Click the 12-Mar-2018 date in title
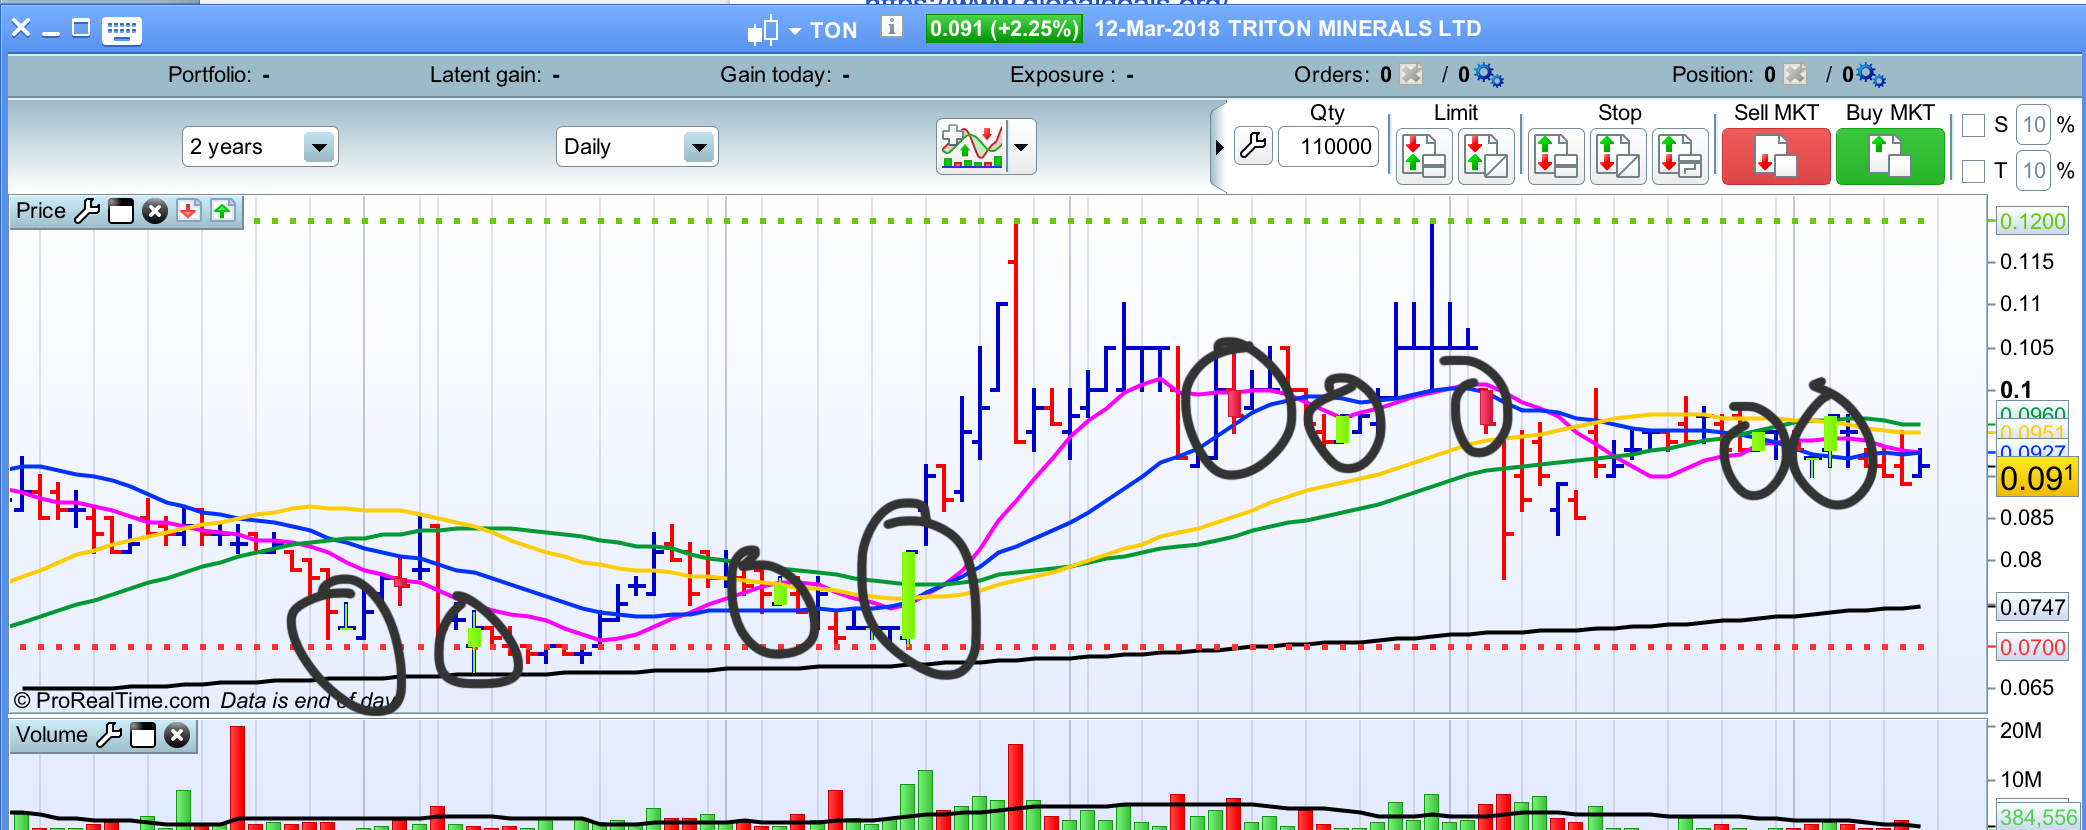 1157,28
